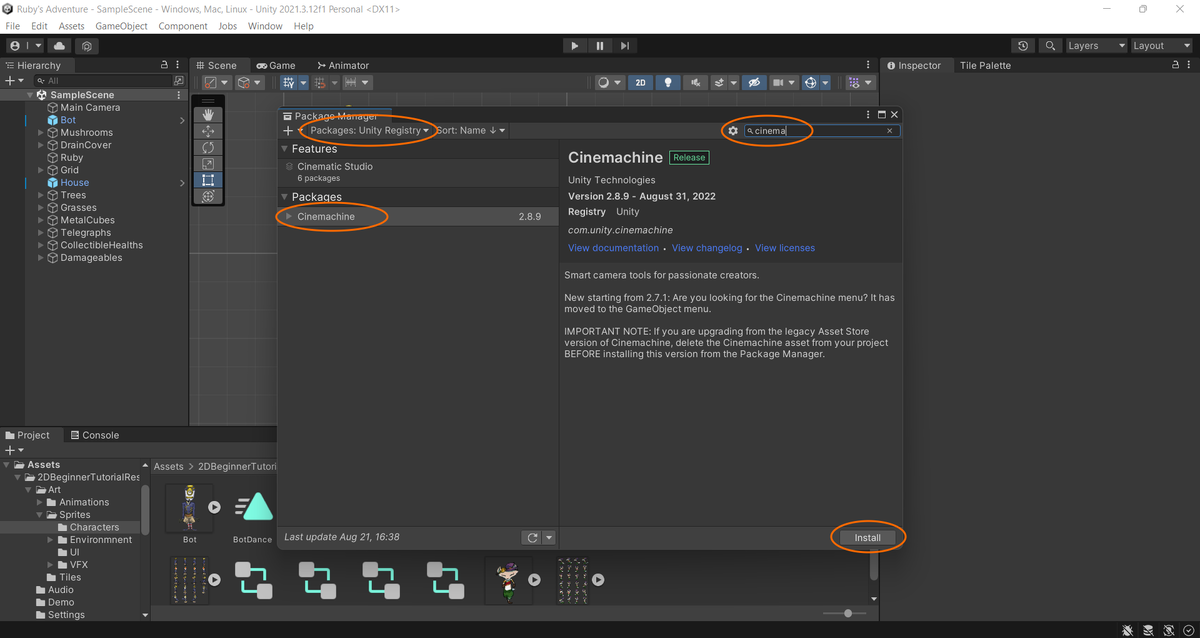Clear the Package Manager search text
Image resolution: width=1200 pixels, height=638 pixels.
pyautogui.click(x=890, y=131)
